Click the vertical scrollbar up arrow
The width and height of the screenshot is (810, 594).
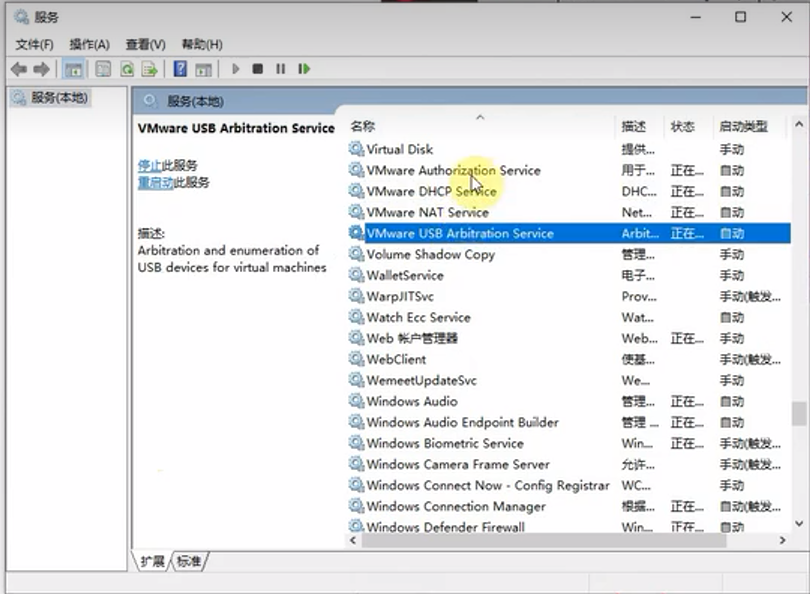799,124
